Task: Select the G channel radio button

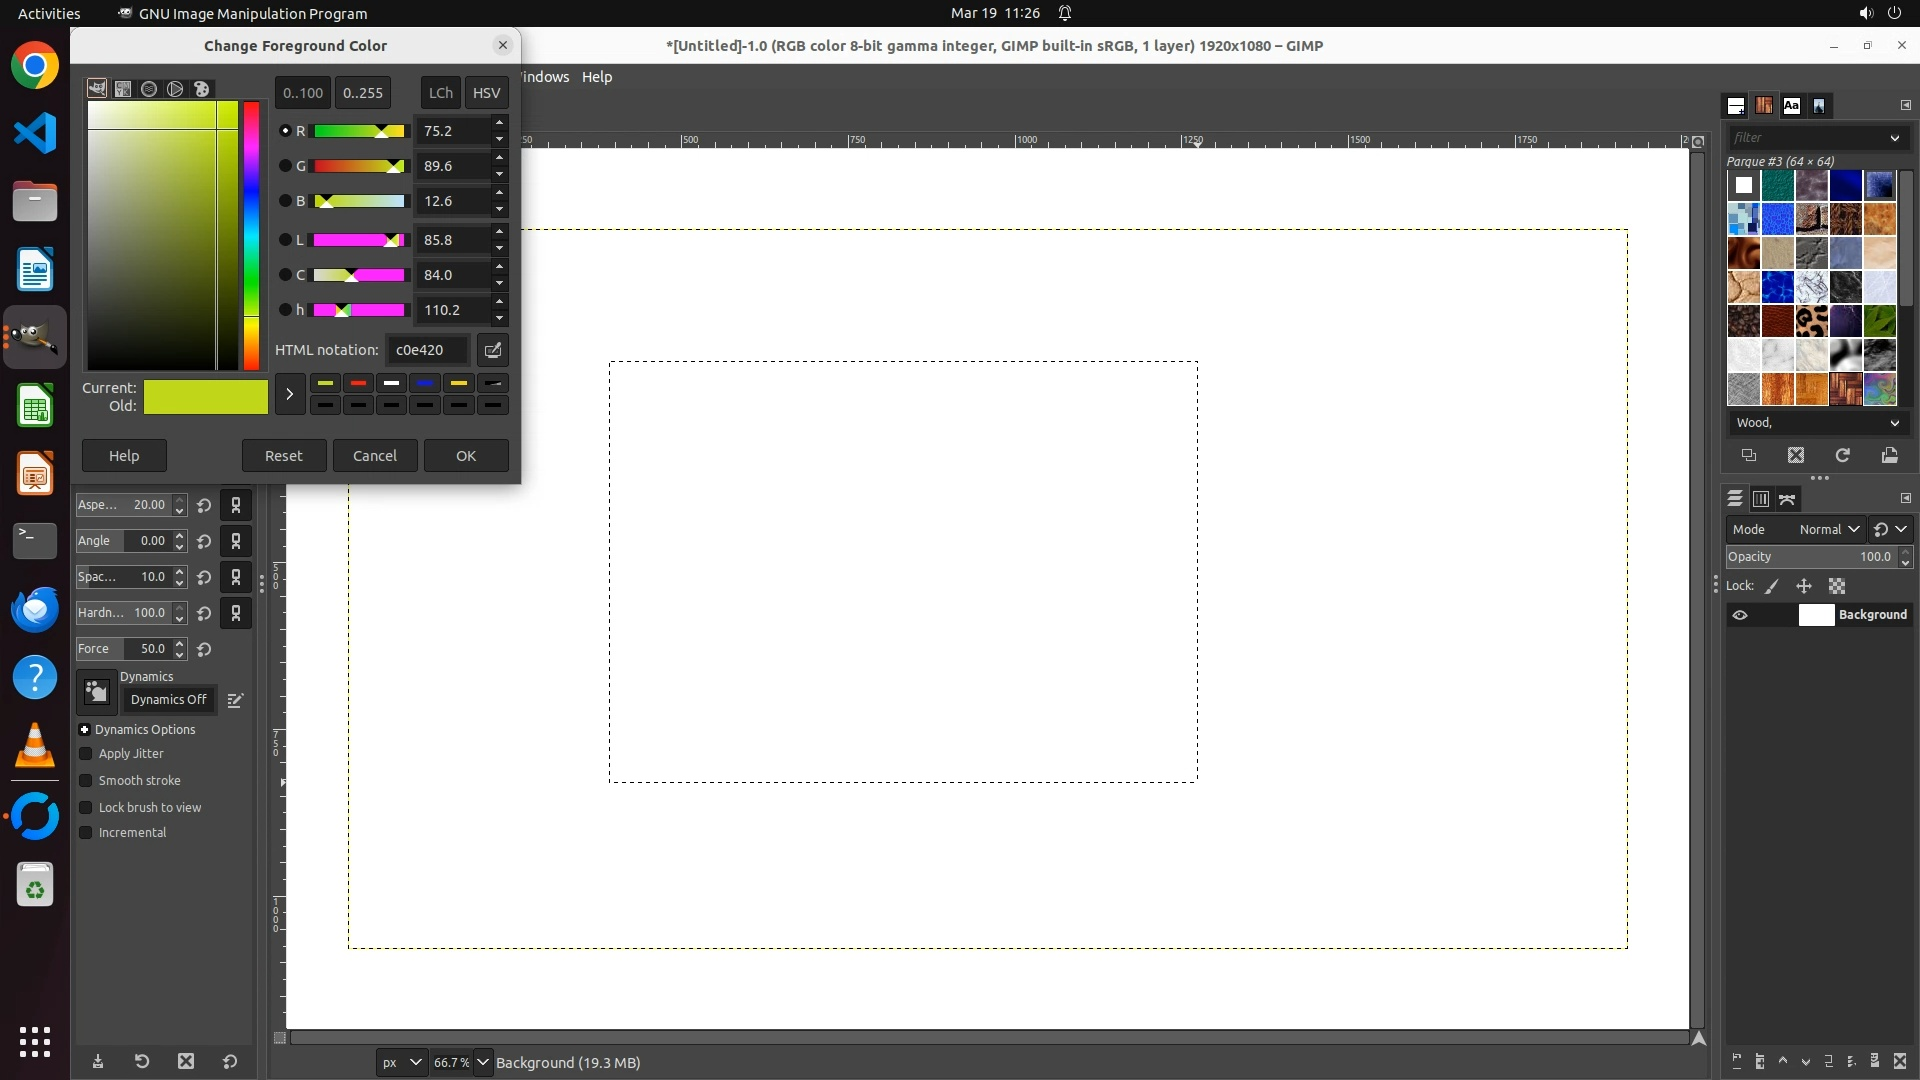Action: 285,166
